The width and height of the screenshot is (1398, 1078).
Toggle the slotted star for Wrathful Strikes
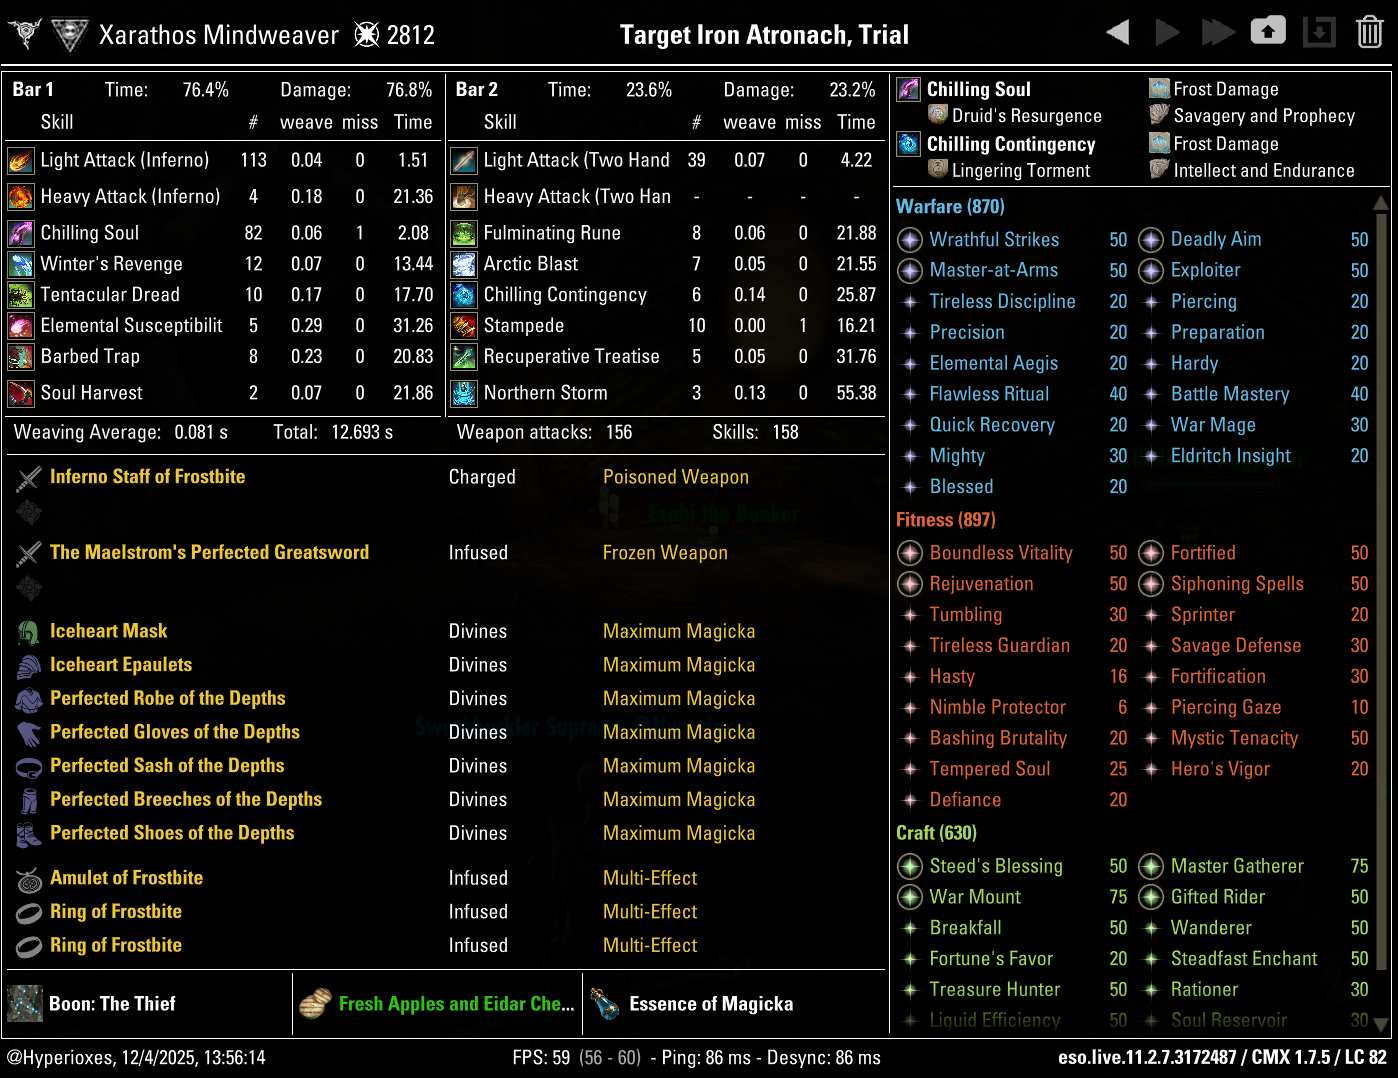point(909,240)
